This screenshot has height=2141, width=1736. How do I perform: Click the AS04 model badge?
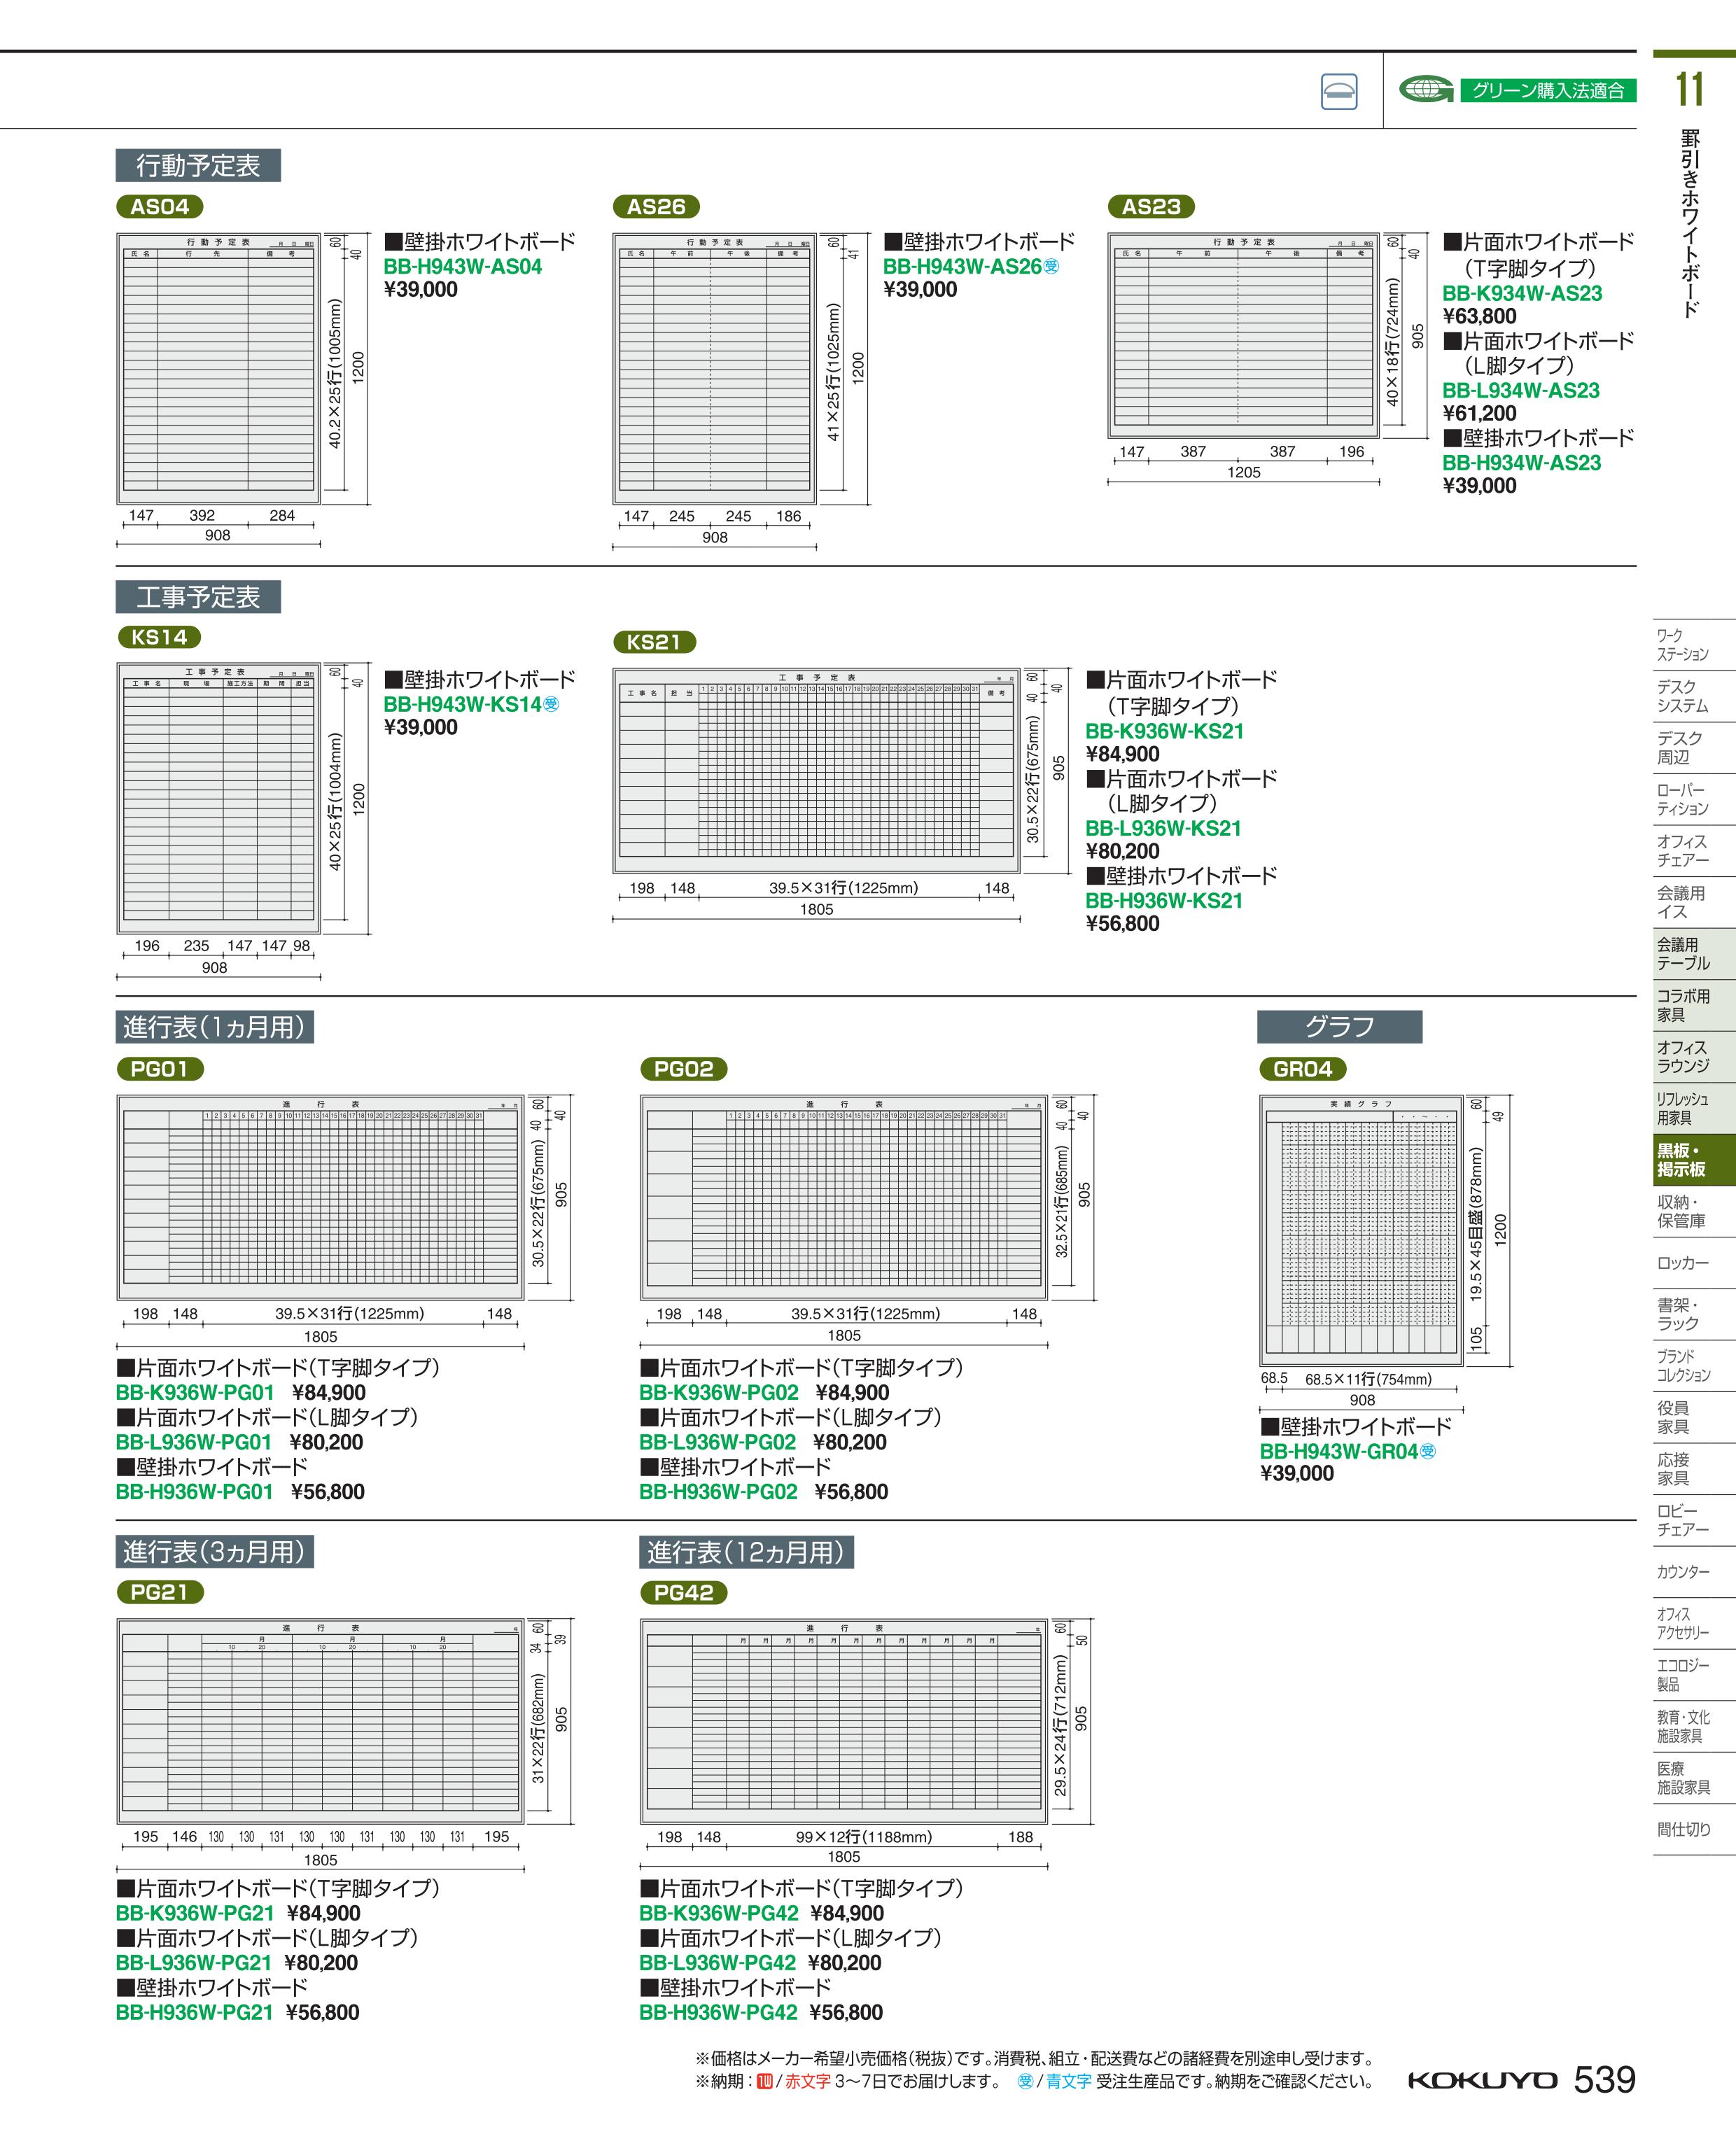[x=160, y=207]
